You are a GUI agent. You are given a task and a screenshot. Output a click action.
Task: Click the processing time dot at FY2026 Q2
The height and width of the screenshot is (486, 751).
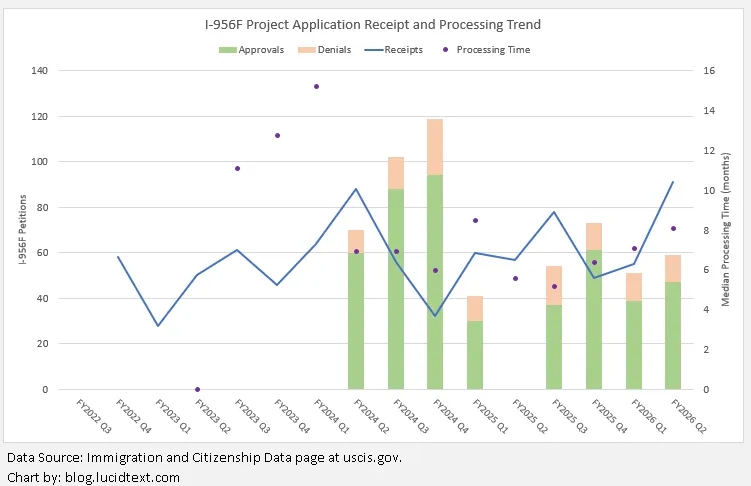[x=673, y=228]
